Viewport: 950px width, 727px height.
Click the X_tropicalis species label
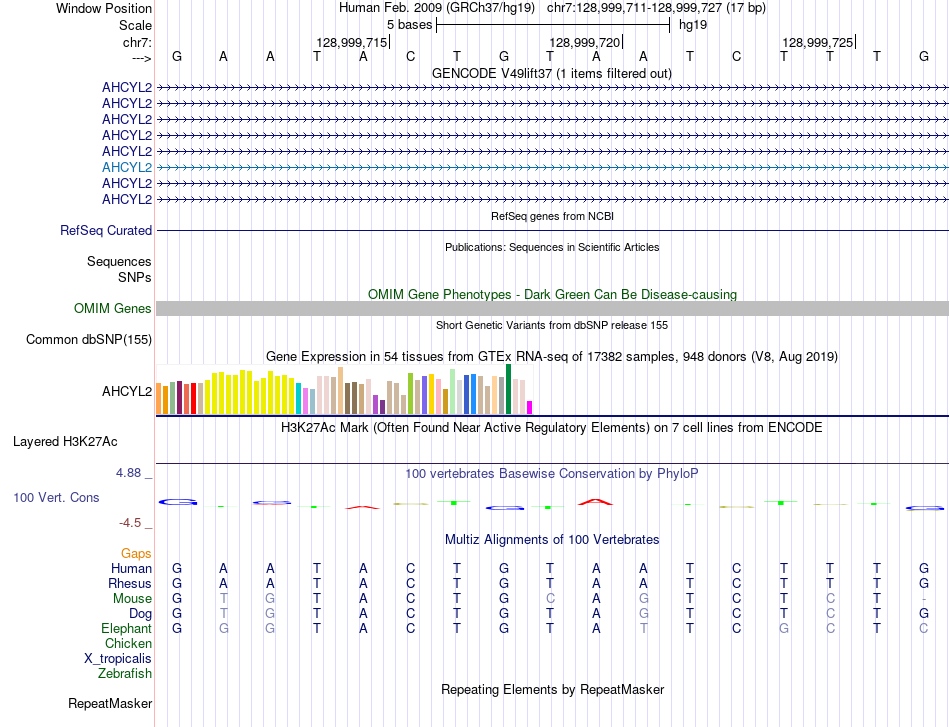(118, 658)
